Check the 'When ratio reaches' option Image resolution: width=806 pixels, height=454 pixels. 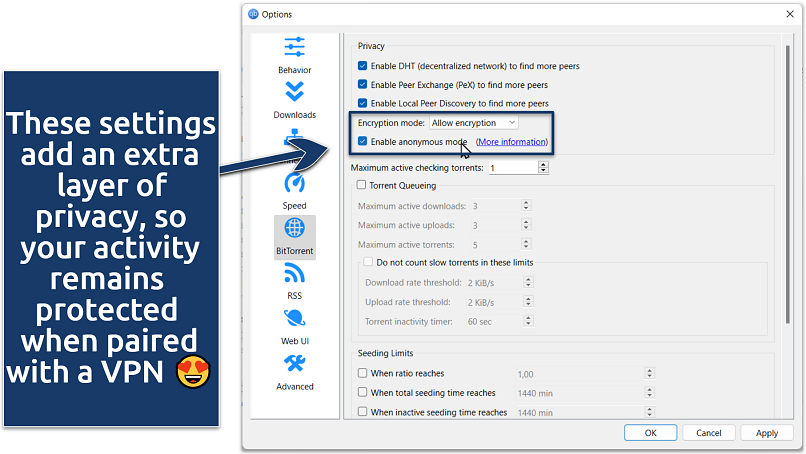[363, 373]
